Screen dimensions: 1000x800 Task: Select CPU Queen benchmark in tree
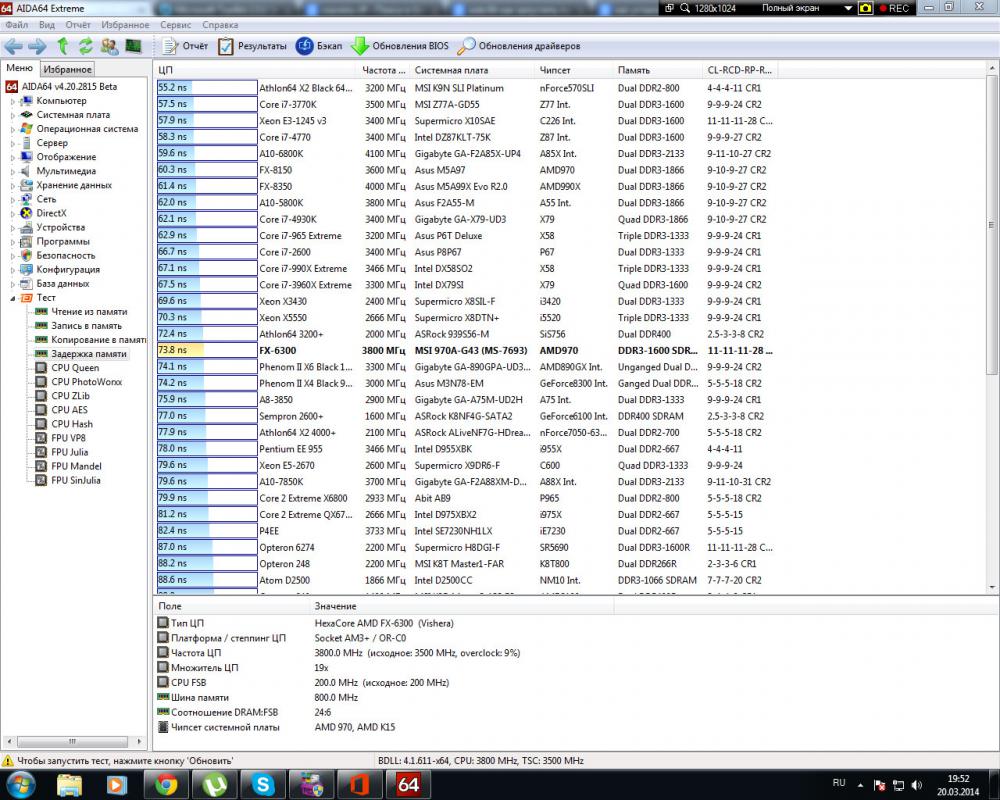[x=75, y=368]
